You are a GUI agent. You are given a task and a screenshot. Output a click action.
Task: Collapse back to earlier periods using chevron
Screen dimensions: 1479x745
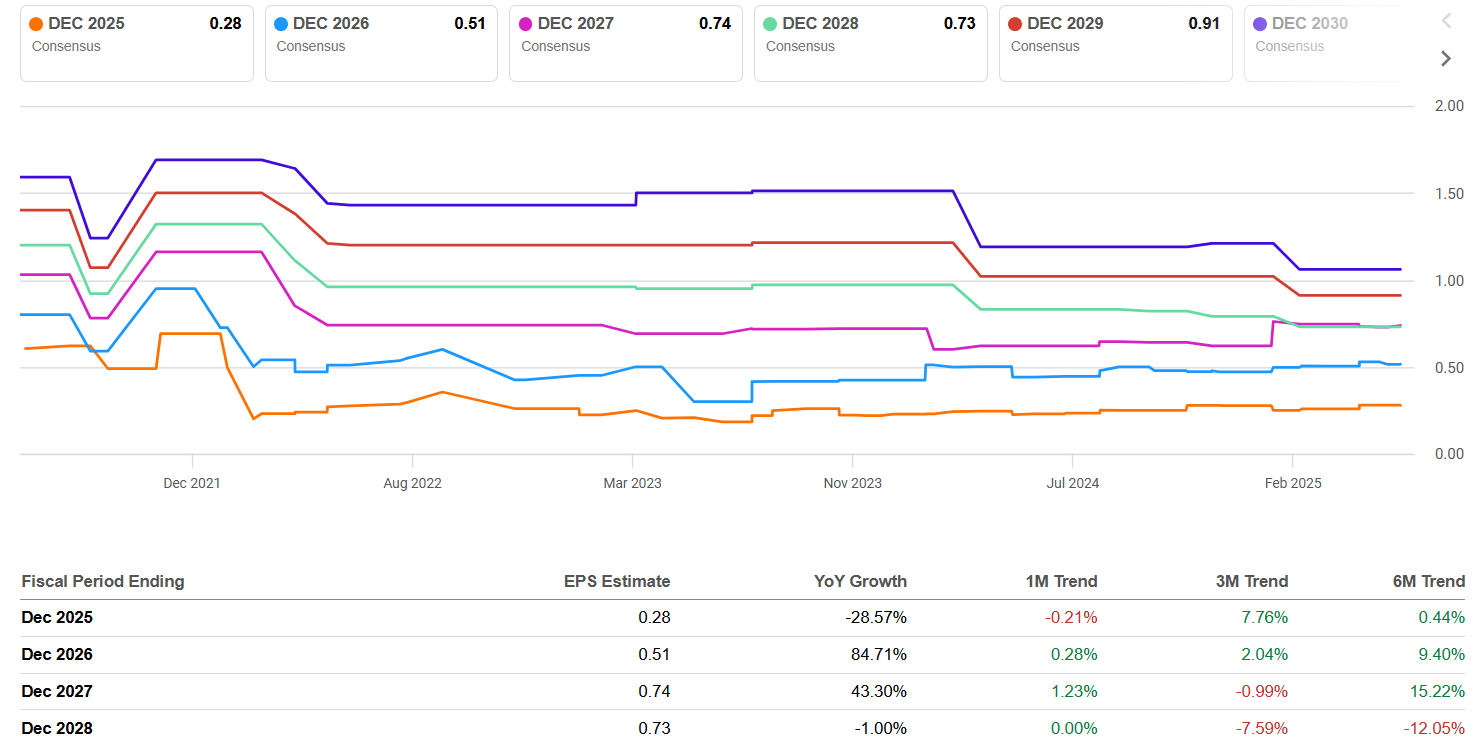pyautogui.click(x=1445, y=20)
